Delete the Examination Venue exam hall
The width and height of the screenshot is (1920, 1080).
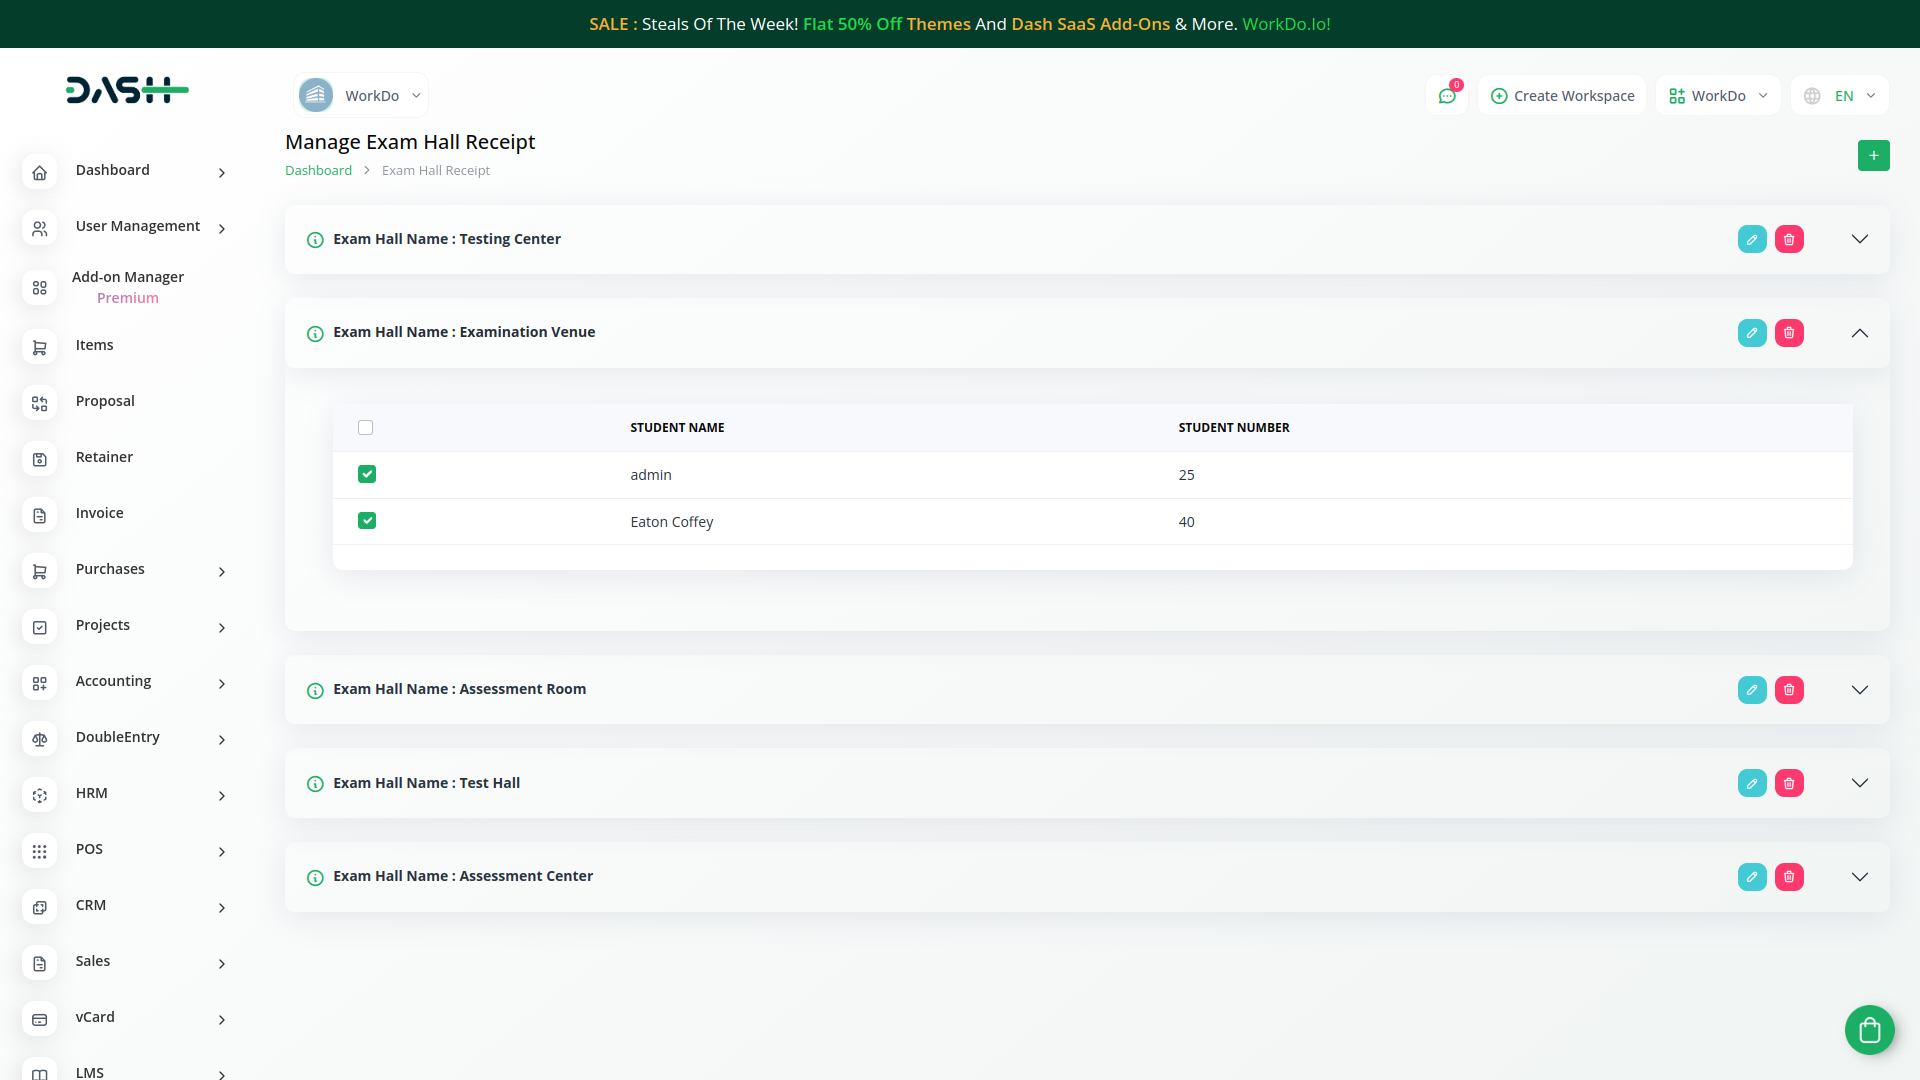(1789, 333)
